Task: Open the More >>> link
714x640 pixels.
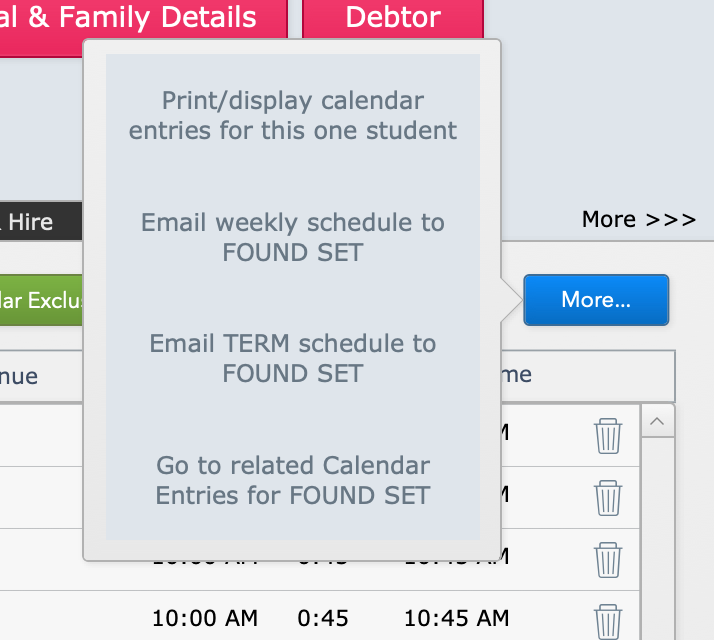Action: pyautogui.click(x=639, y=220)
